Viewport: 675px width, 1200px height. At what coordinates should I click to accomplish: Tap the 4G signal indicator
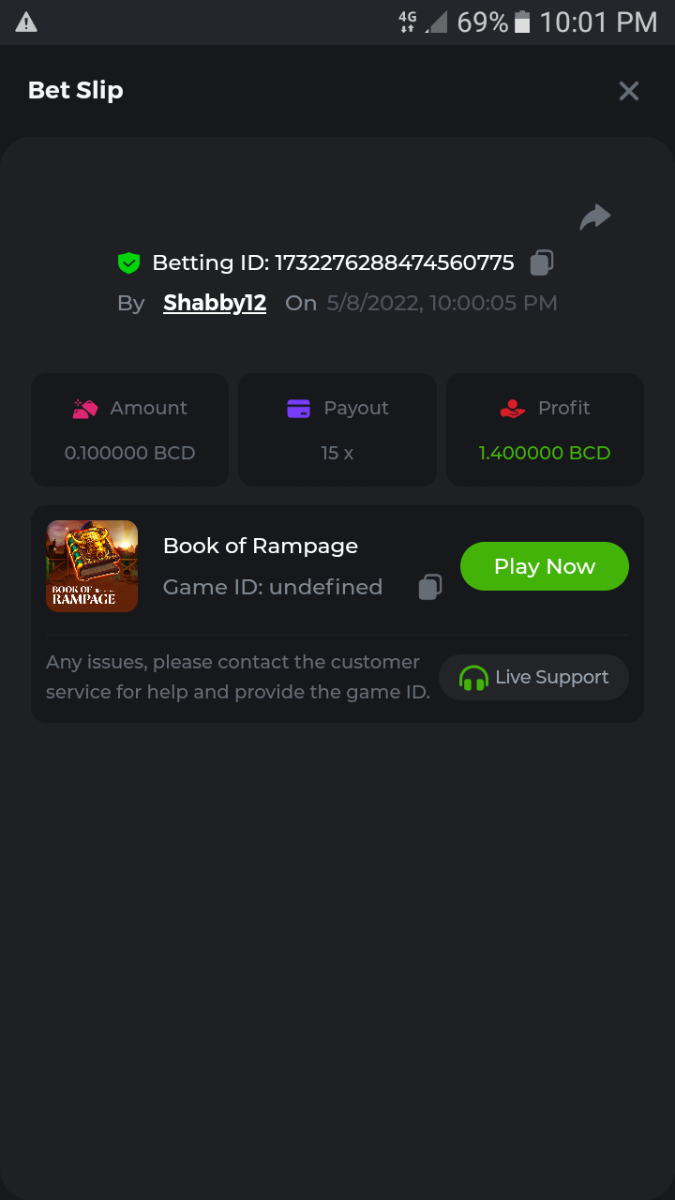[408, 22]
